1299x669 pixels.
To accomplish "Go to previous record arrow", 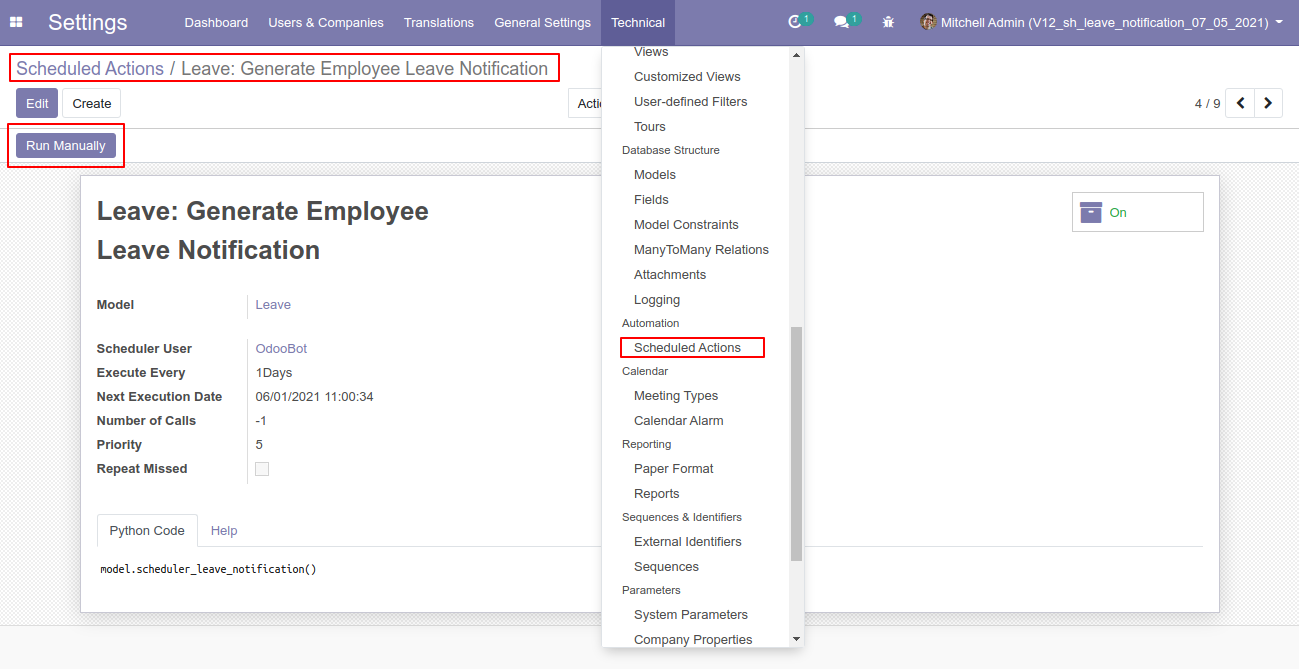I will (x=1240, y=103).
